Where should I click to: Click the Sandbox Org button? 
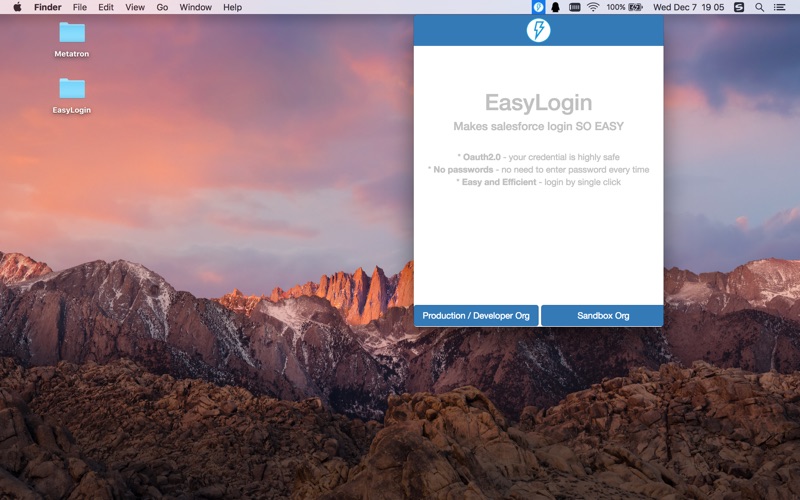coord(603,315)
